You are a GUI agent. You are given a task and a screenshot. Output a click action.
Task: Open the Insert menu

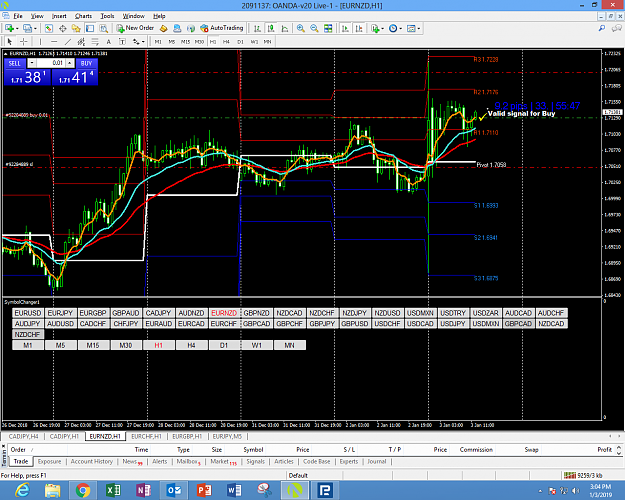[x=59, y=16]
